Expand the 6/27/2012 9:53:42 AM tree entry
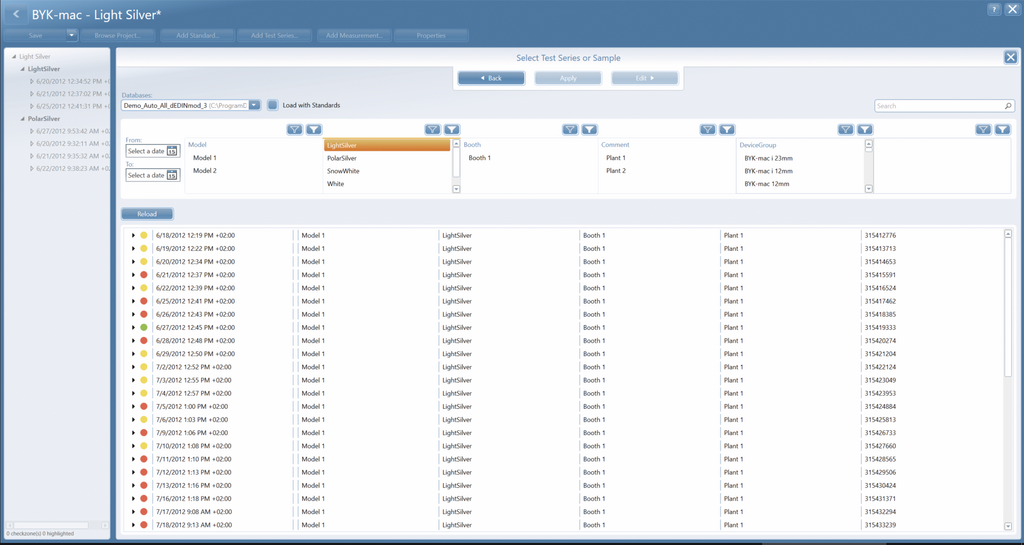1024x545 pixels. [31, 131]
